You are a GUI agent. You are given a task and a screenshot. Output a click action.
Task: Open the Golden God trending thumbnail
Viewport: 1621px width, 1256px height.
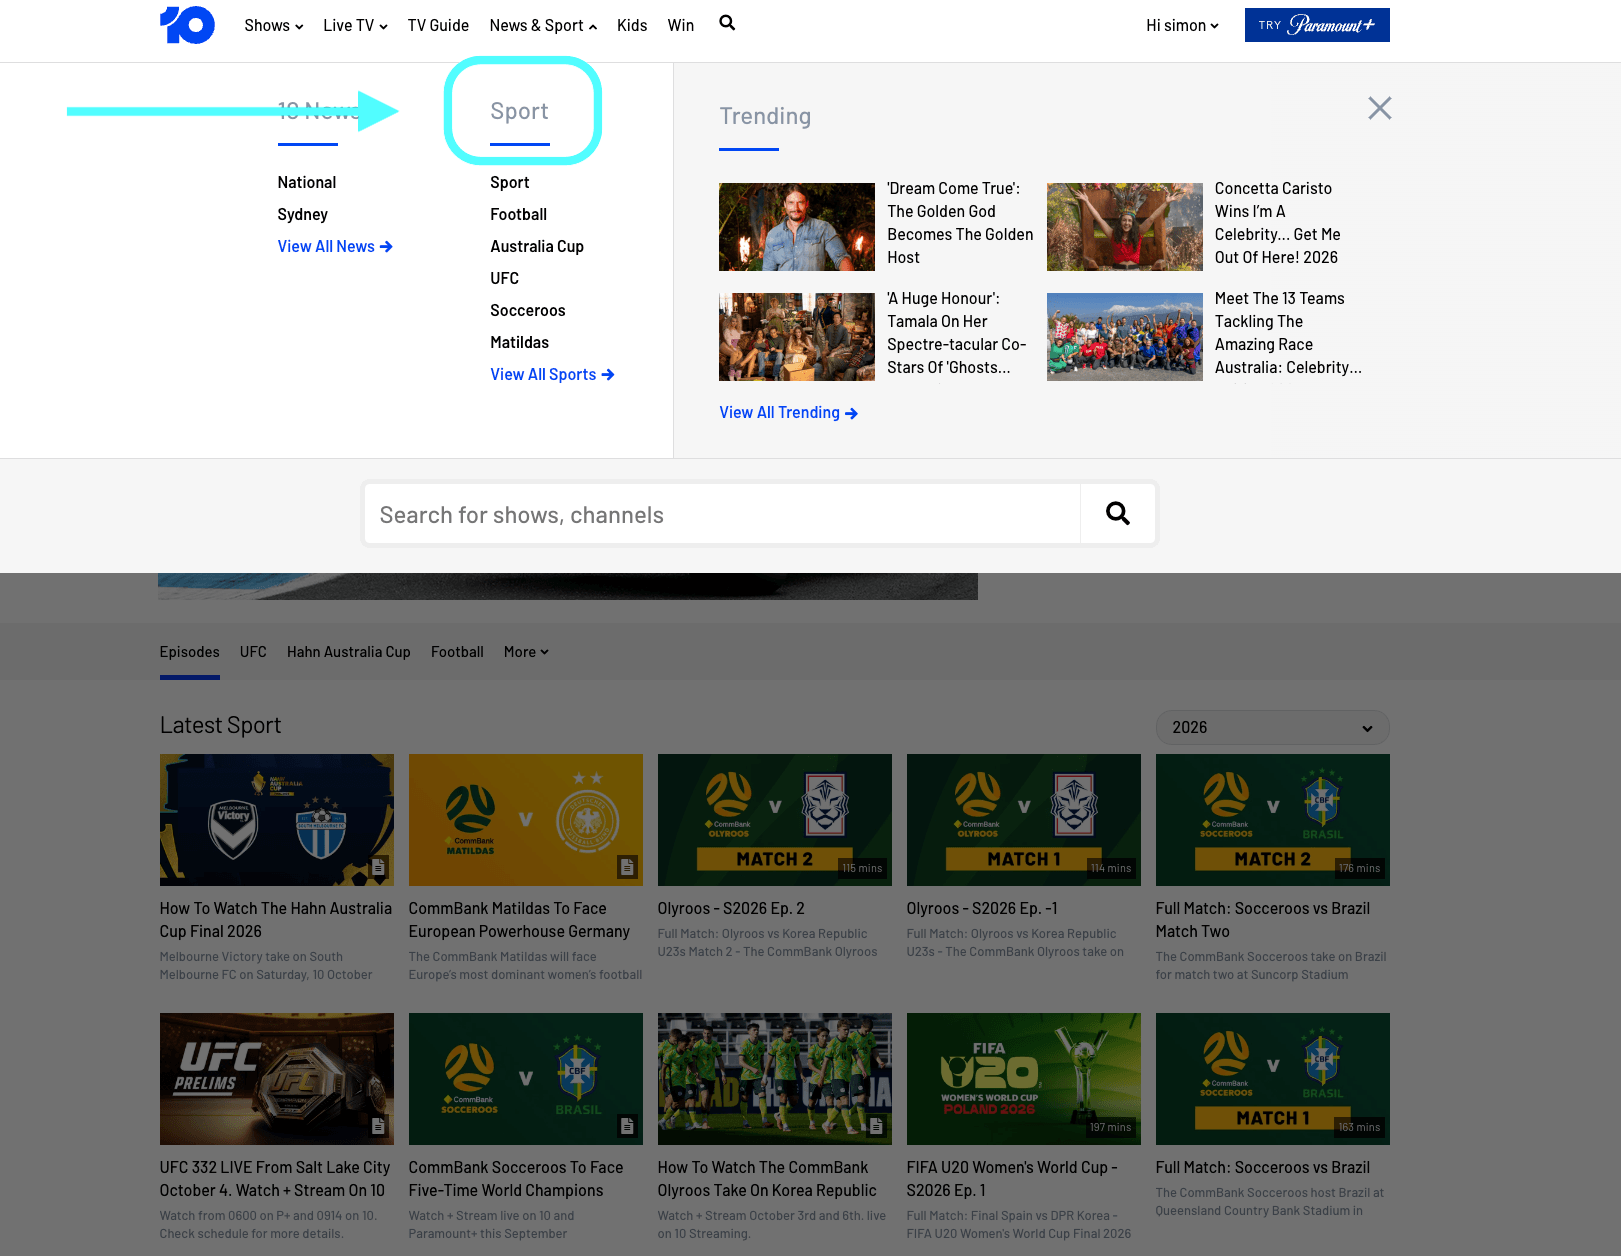point(797,227)
